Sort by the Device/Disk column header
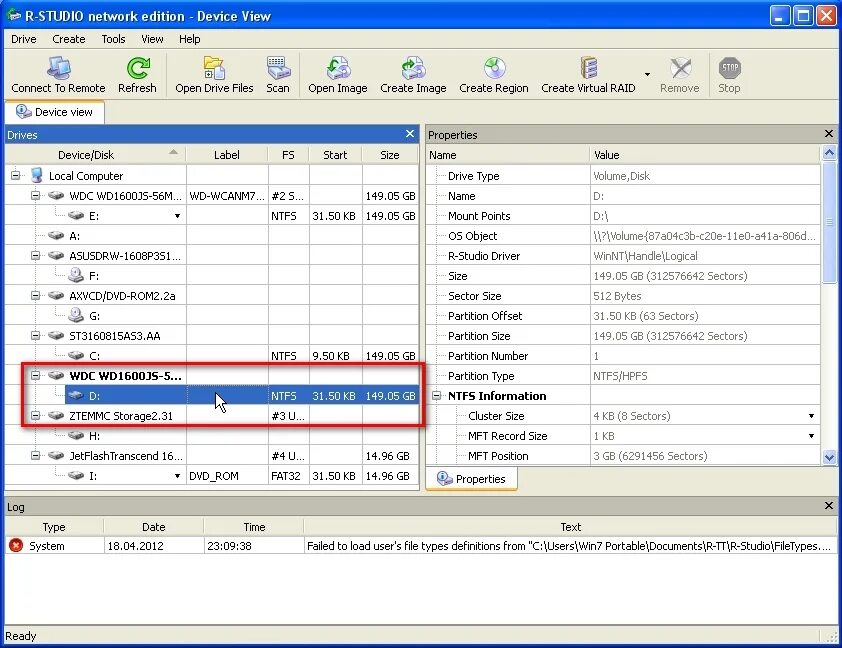Screen dimensions: 842x648 tap(96, 155)
